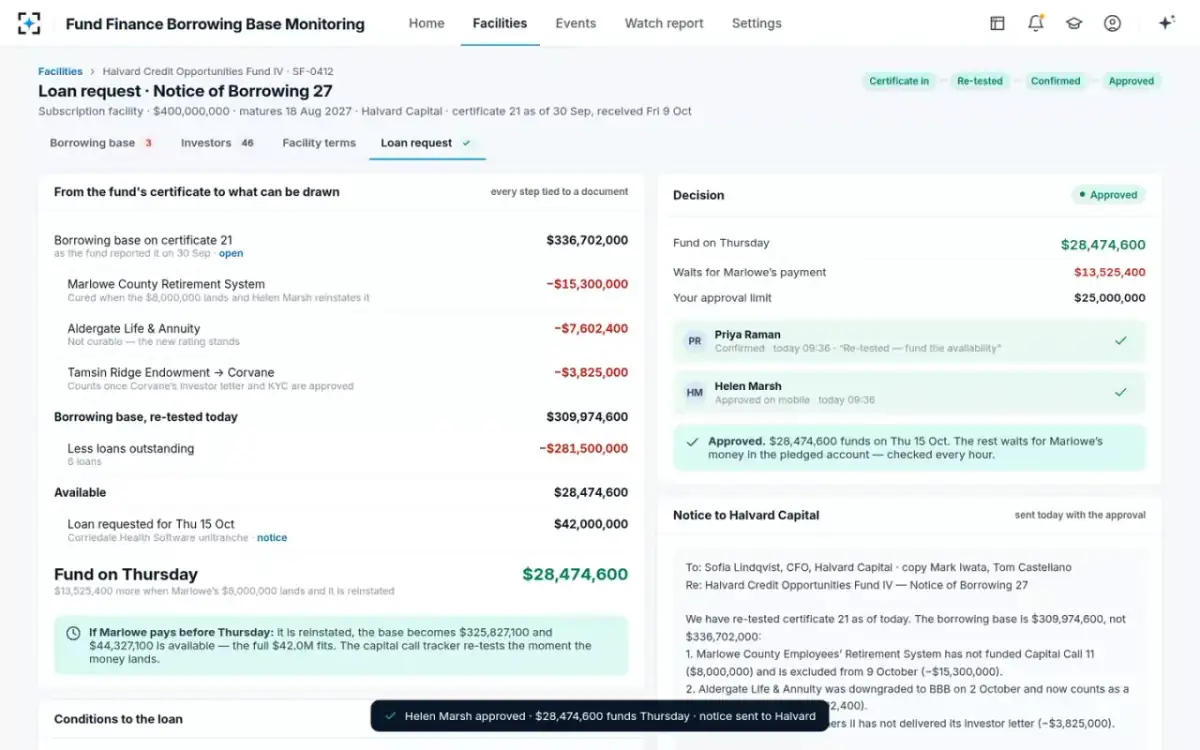Click Halvard Credit Opportunities Fund IV breadcrumb
The width and height of the screenshot is (1200, 750).
218,72
